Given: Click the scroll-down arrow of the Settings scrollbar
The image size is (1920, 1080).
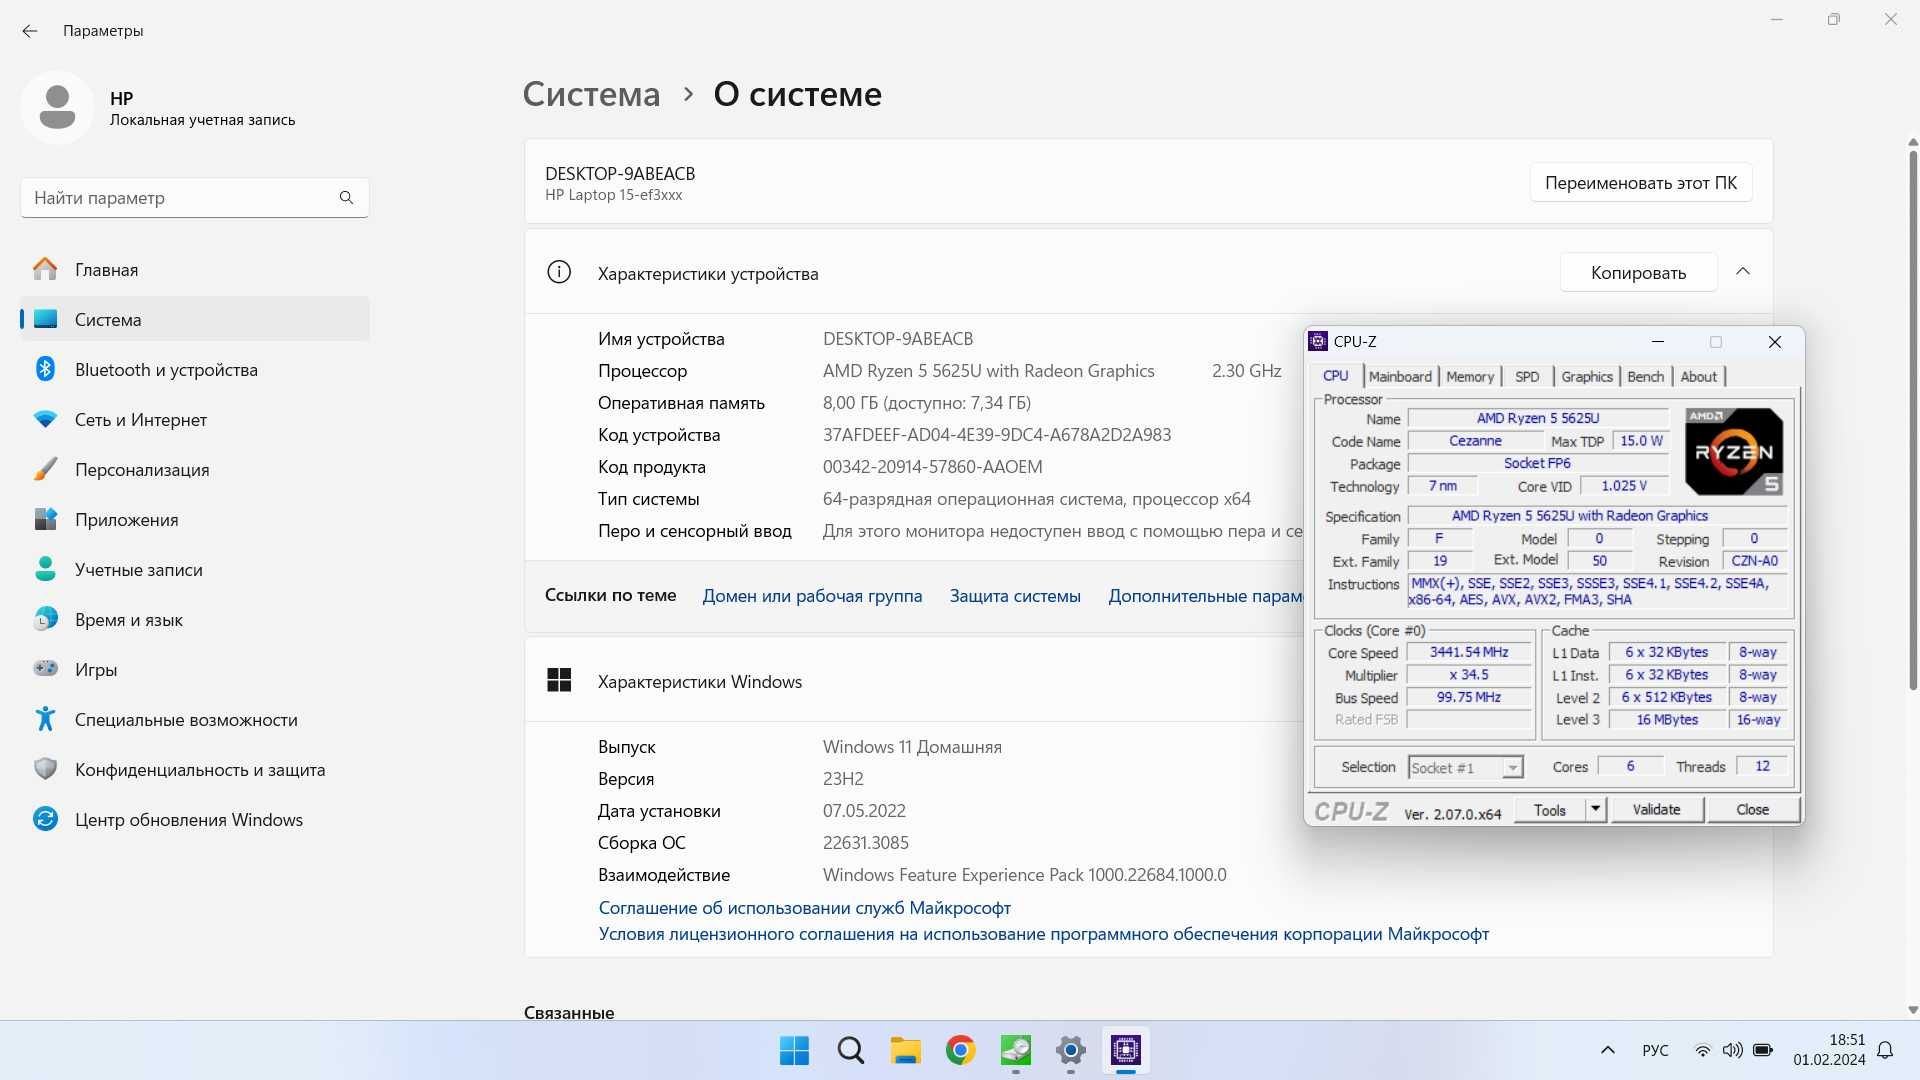Looking at the screenshot, I should click(1912, 1010).
